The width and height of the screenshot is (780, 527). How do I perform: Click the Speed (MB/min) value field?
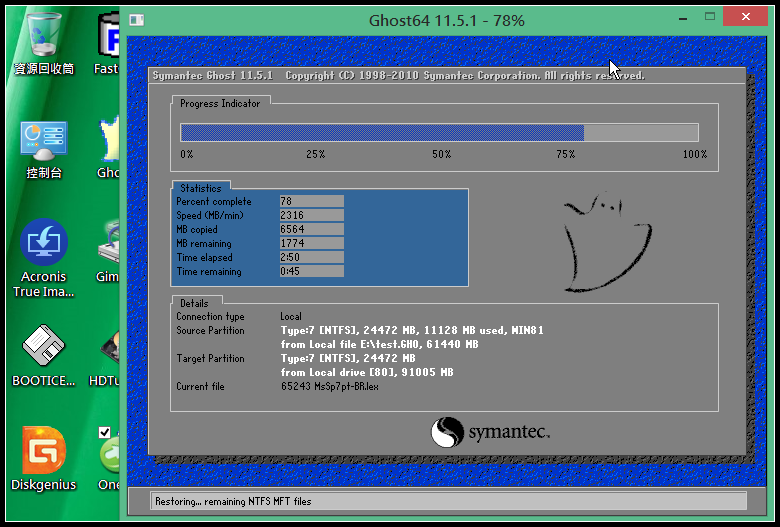(x=311, y=215)
